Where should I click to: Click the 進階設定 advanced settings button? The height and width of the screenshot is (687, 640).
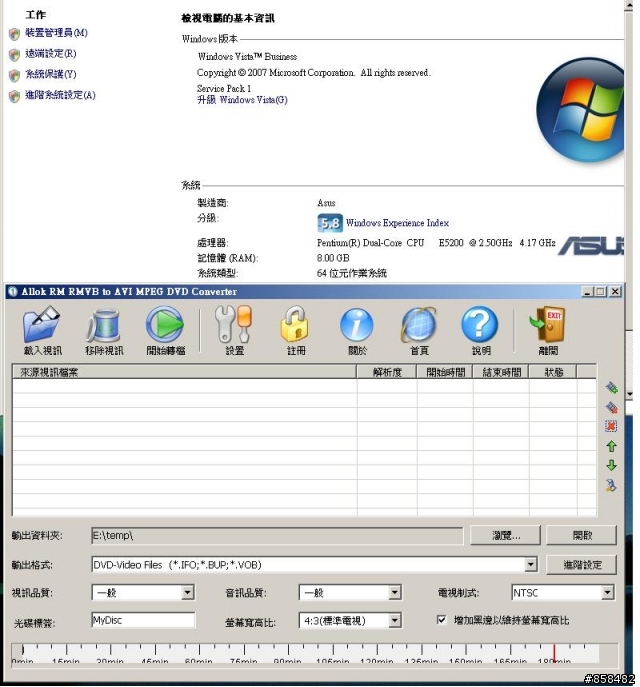point(581,564)
